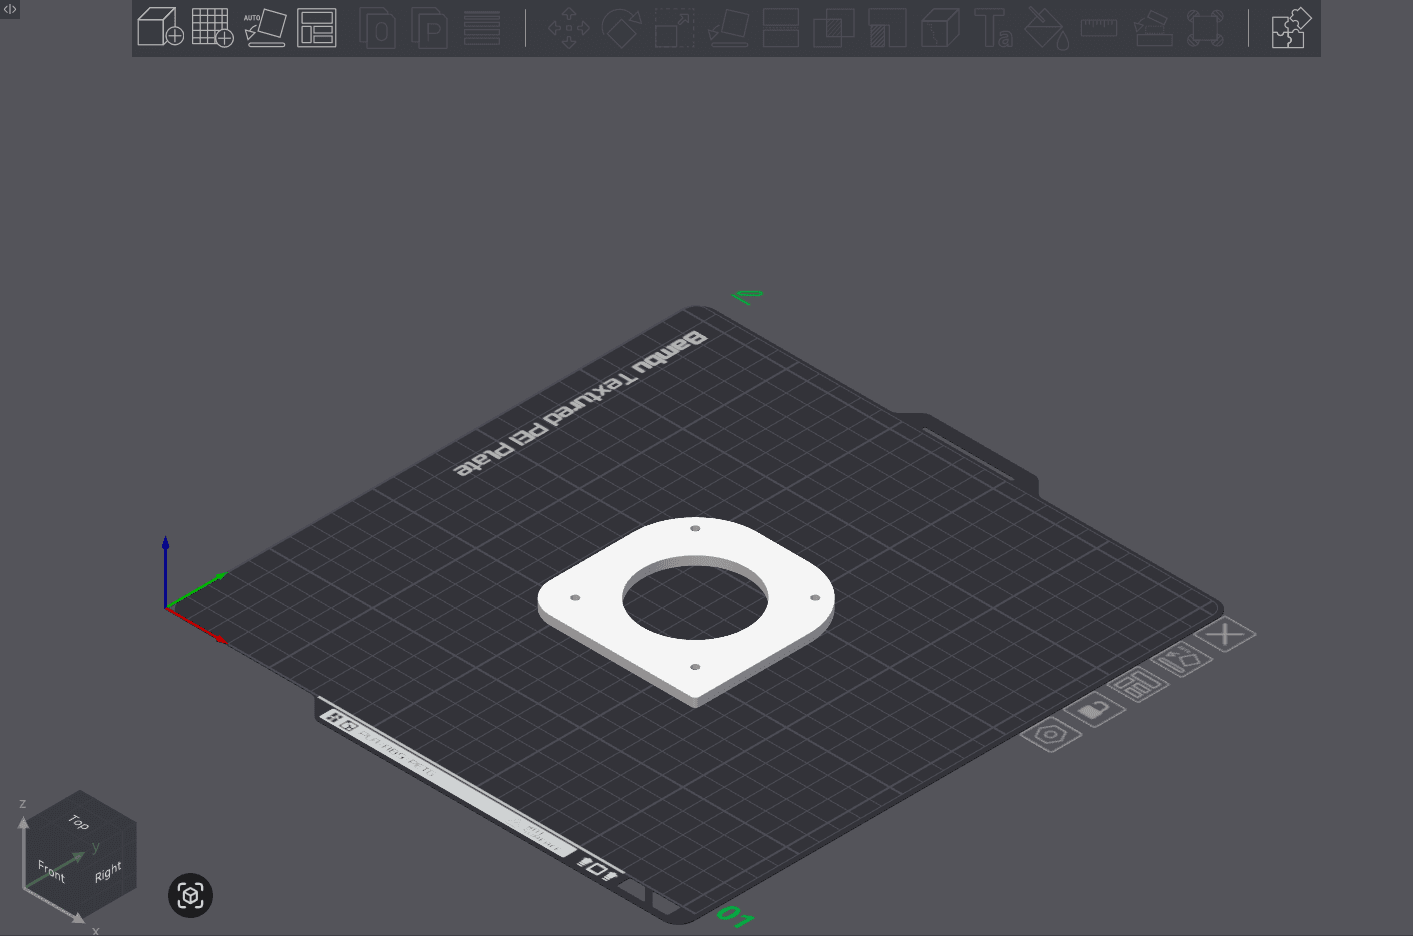Activate the Measure tool
The image size is (1413, 936).
click(x=1097, y=28)
